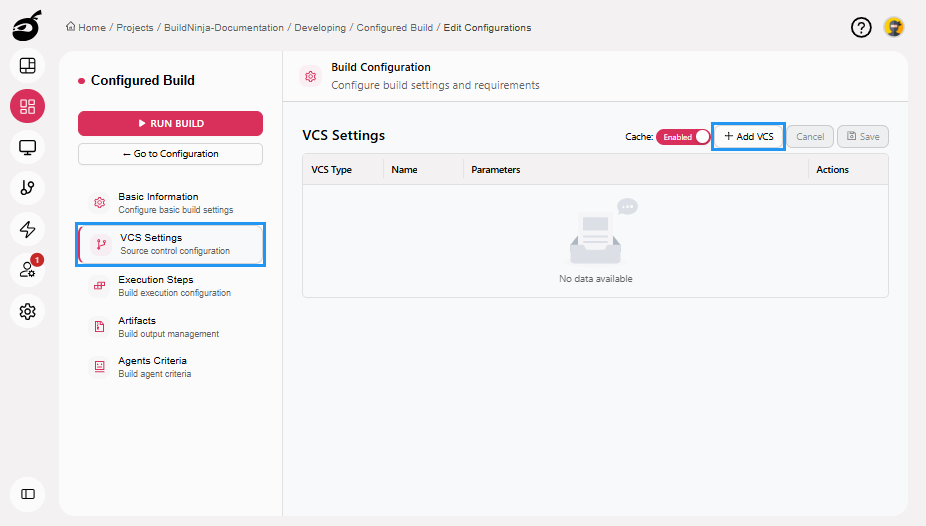Screen dimensions: 926x526
Task: Click the Cancel button
Action: (810, 136)
